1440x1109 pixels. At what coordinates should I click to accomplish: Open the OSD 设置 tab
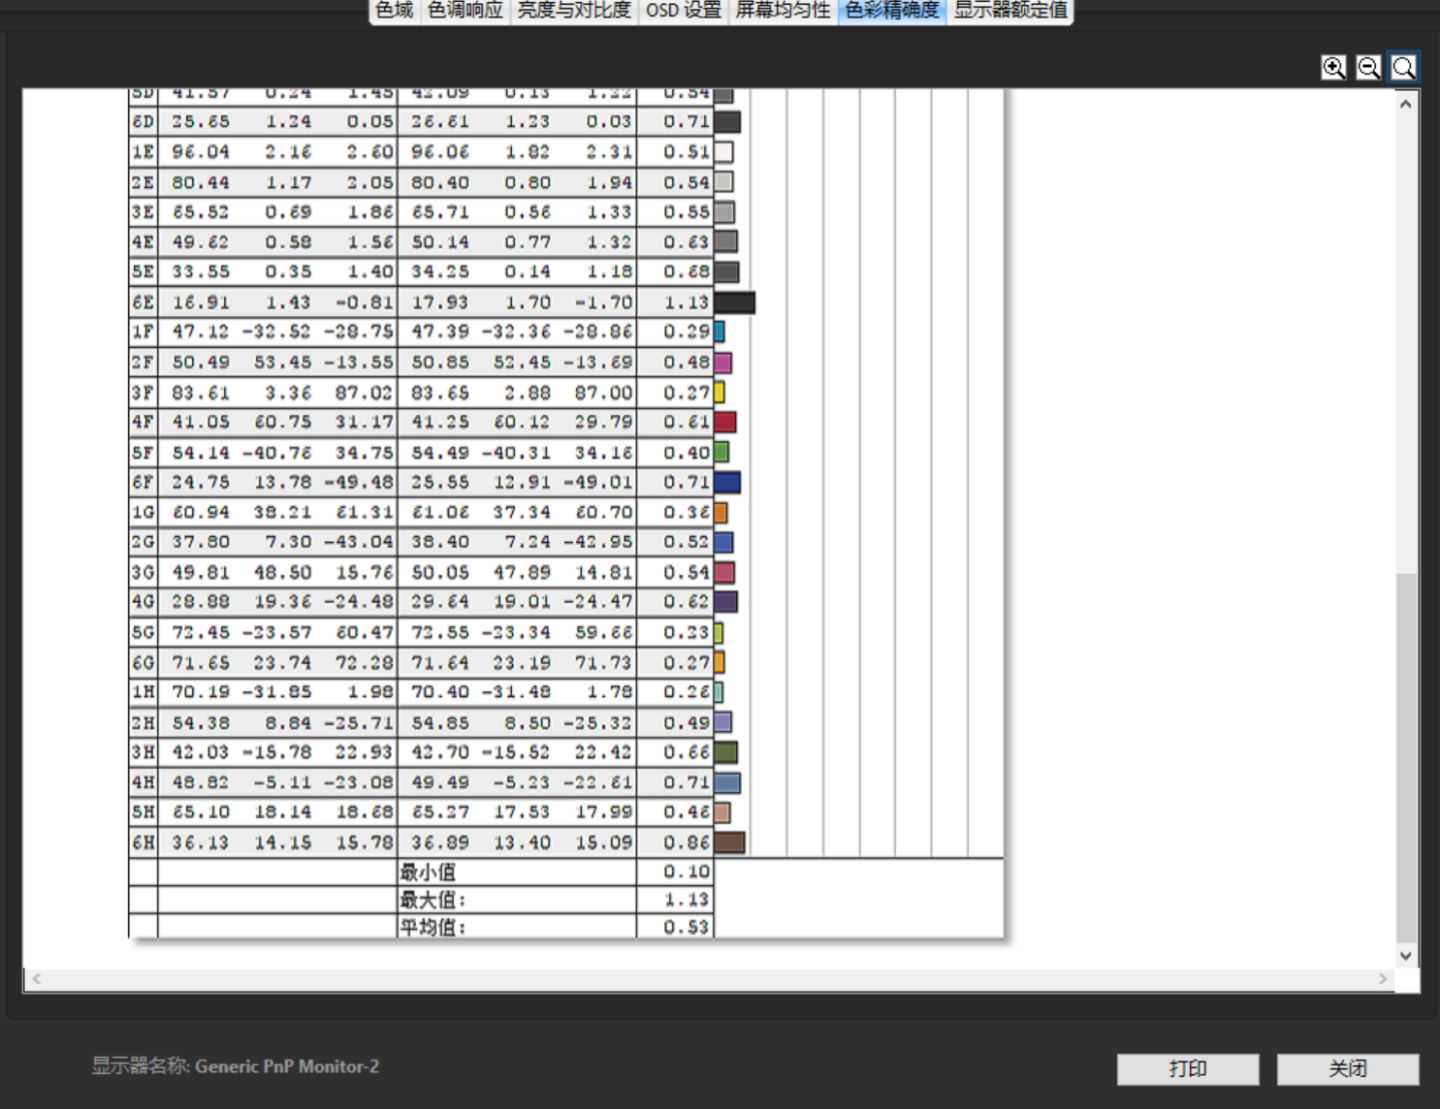(683, 11)
